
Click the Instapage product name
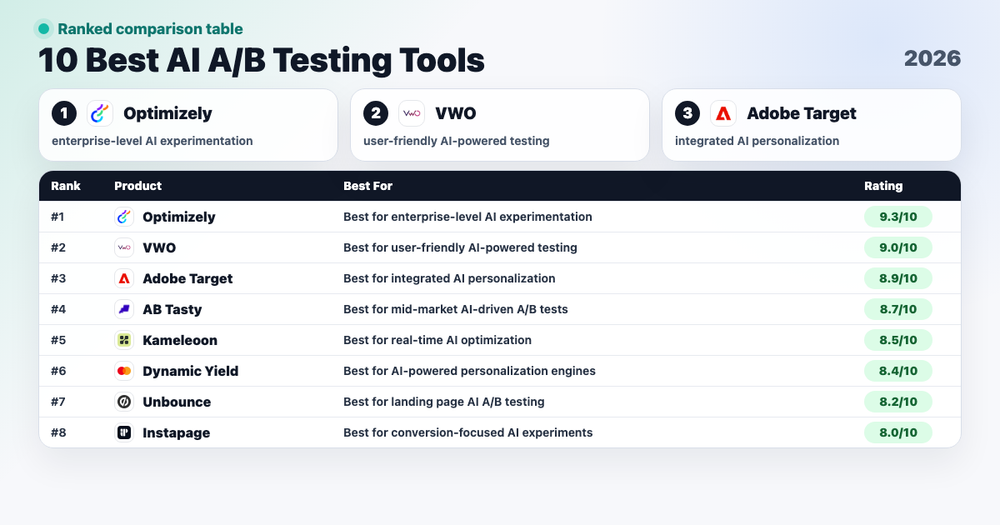(176, 433)
